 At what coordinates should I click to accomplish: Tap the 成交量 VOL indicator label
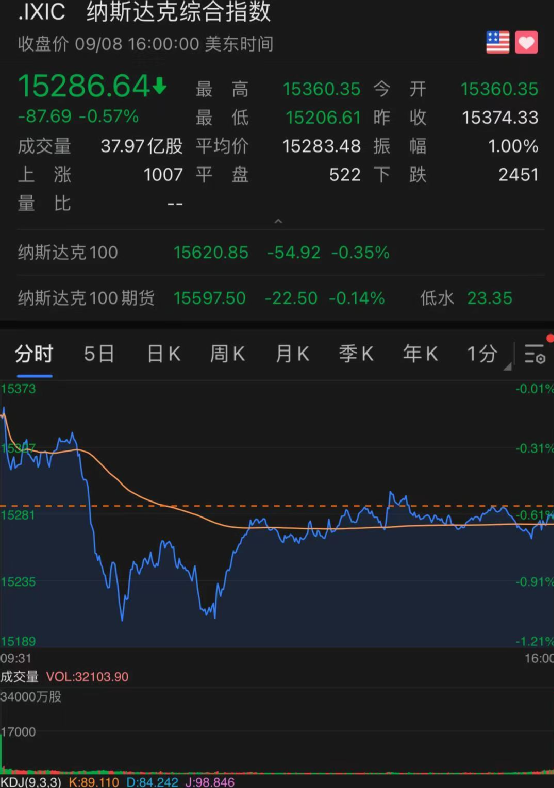(64, 676)
